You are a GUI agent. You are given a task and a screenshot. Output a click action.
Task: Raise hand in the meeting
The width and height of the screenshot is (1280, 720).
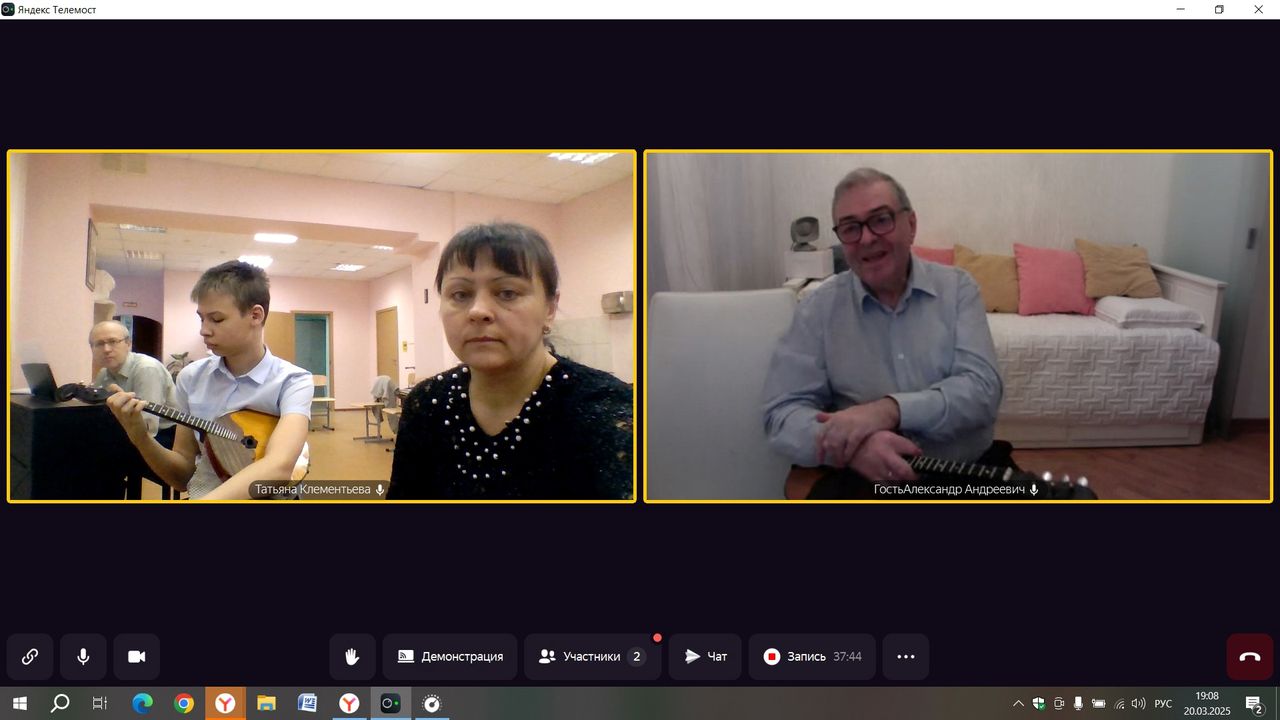pos(352,657)
